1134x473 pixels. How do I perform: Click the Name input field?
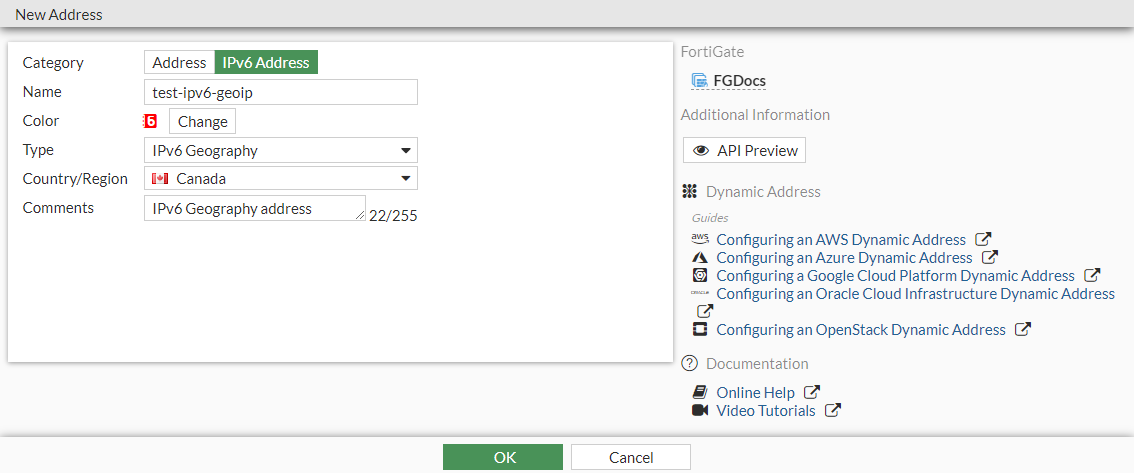click(280, 92)
